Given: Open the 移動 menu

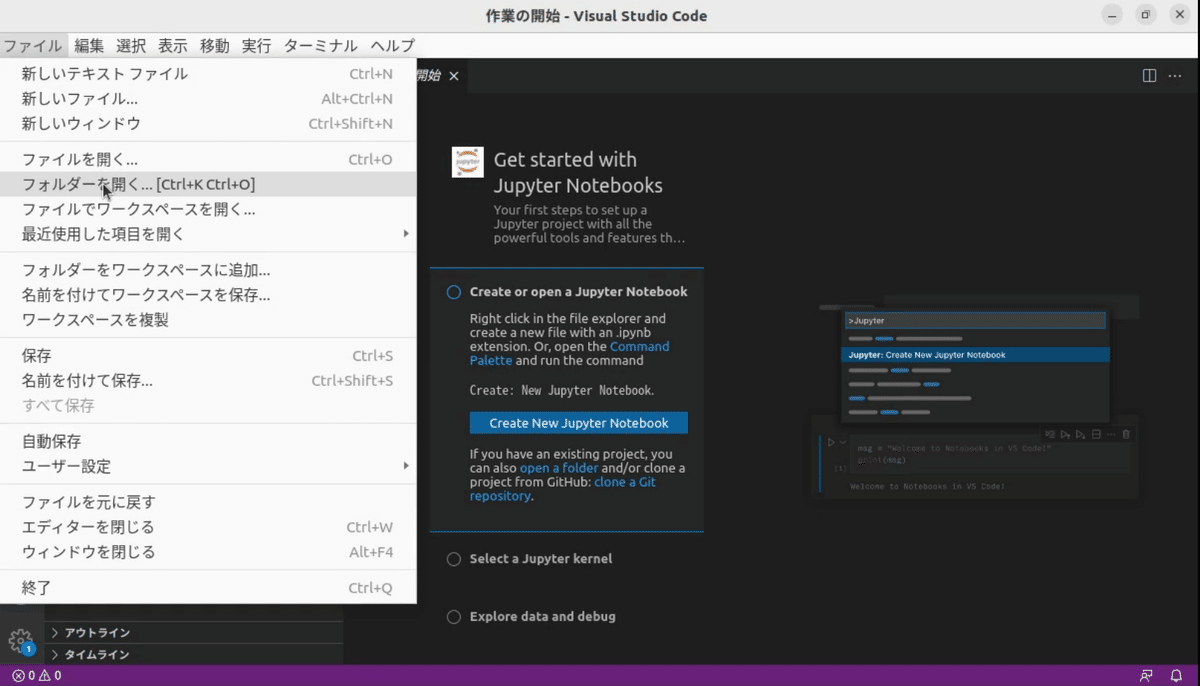Looking at the screenshot, I should (x=215, y=46).
